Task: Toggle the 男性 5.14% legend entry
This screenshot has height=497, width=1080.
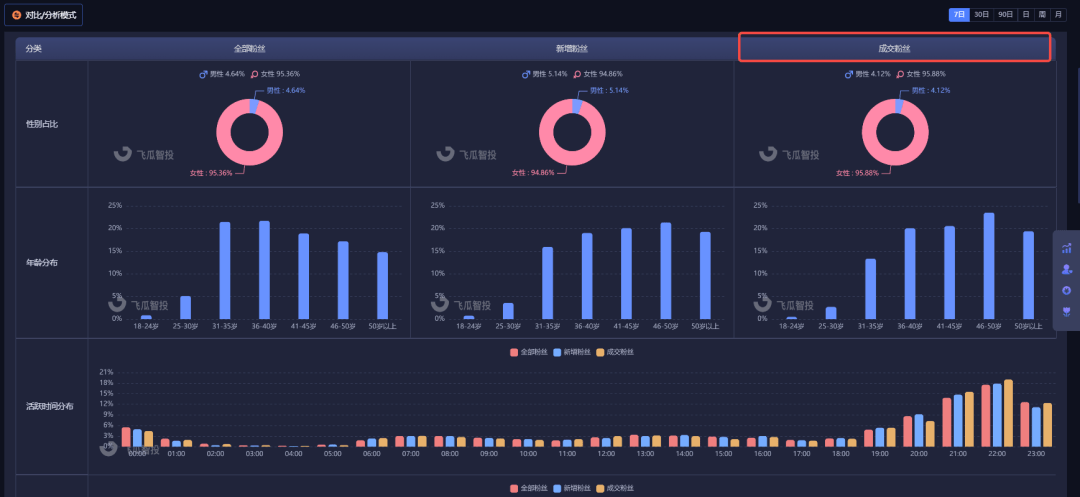Action: pyautogui.click(x=545, y=74)
